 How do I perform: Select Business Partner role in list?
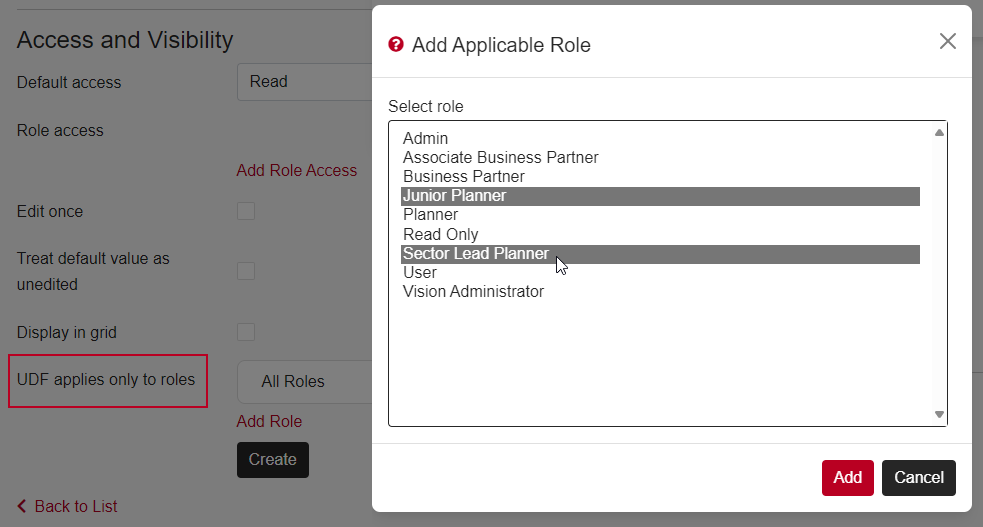click(660, 177)
